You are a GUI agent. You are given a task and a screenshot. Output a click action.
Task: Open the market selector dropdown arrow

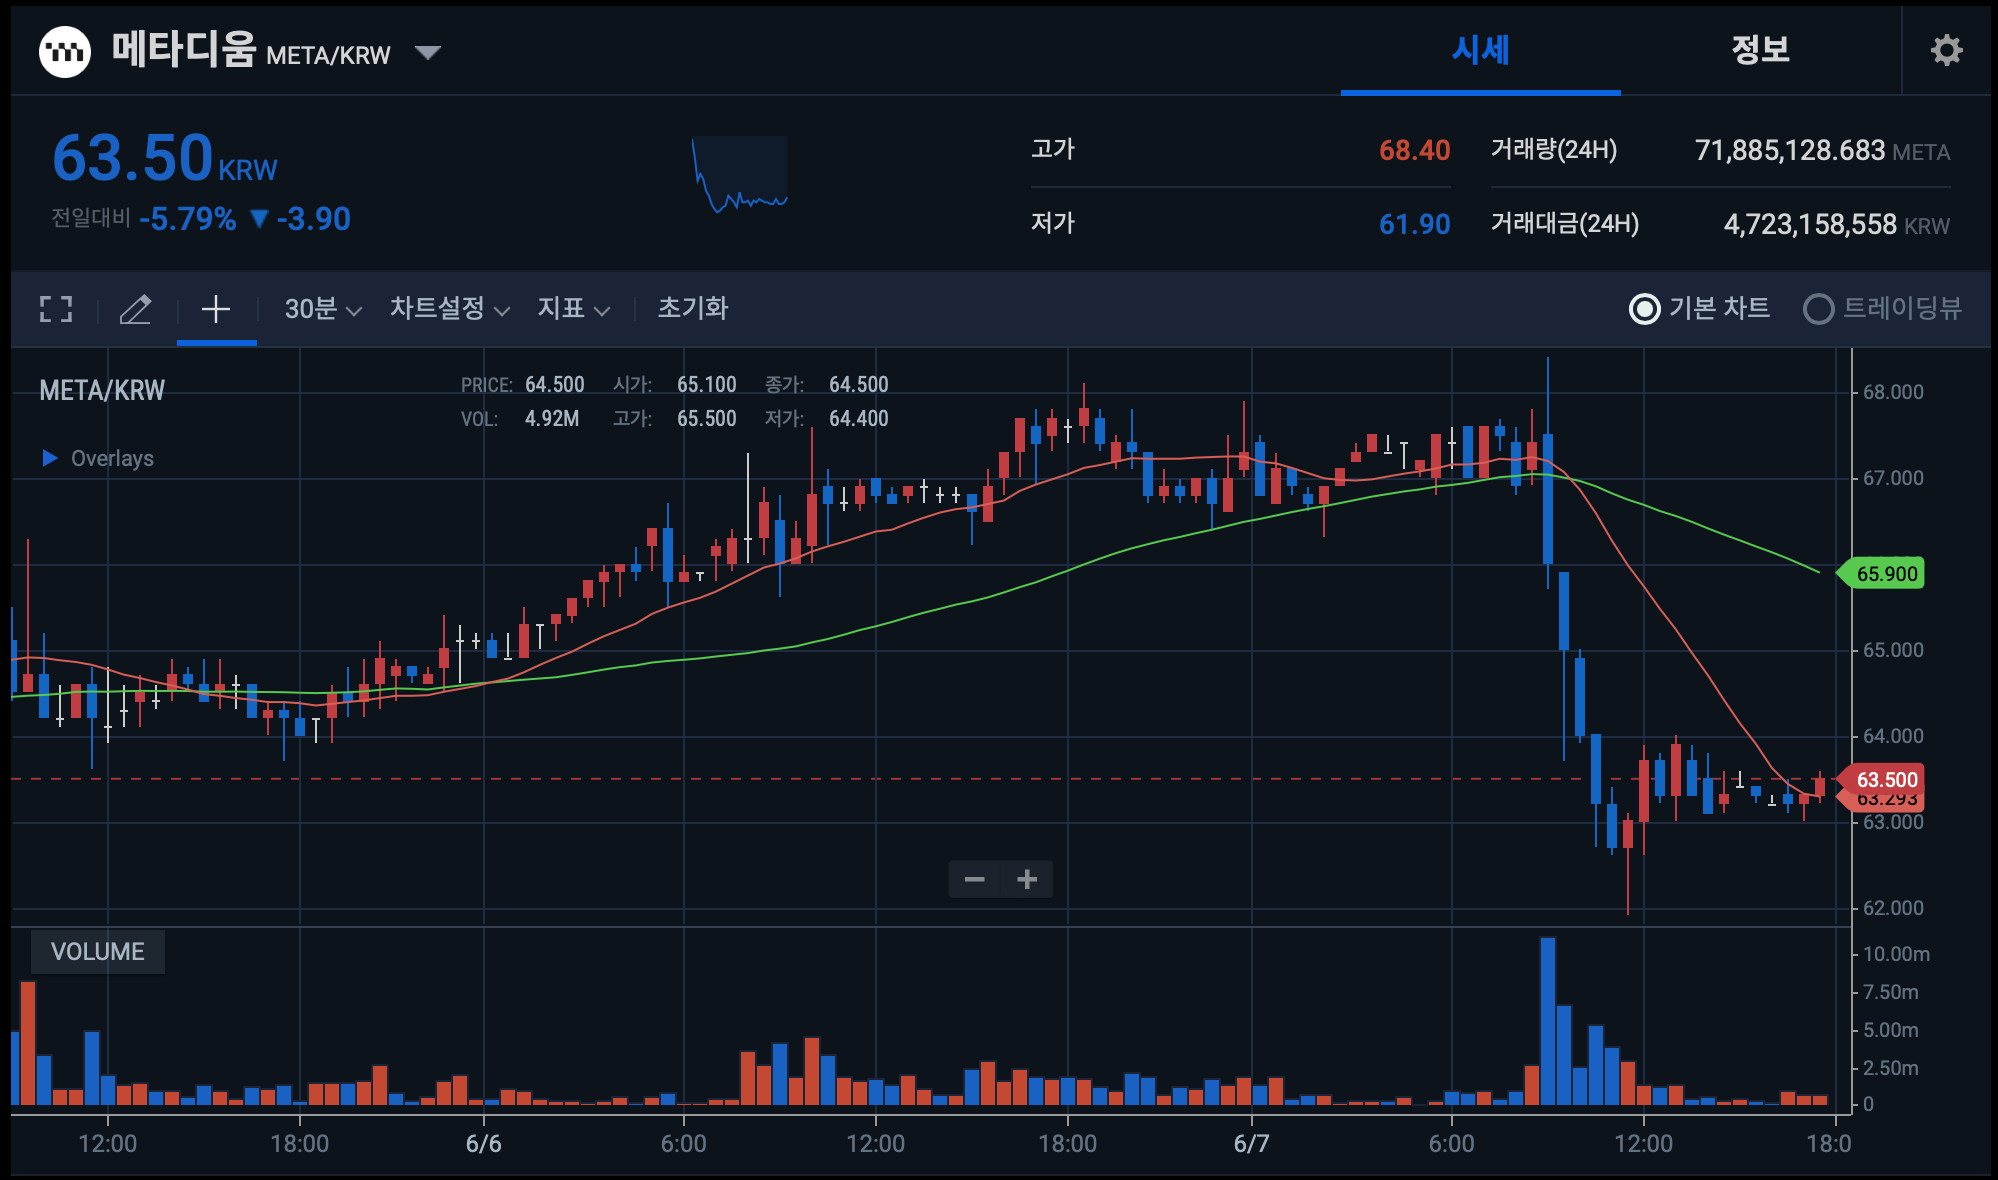tap(428, 52)
